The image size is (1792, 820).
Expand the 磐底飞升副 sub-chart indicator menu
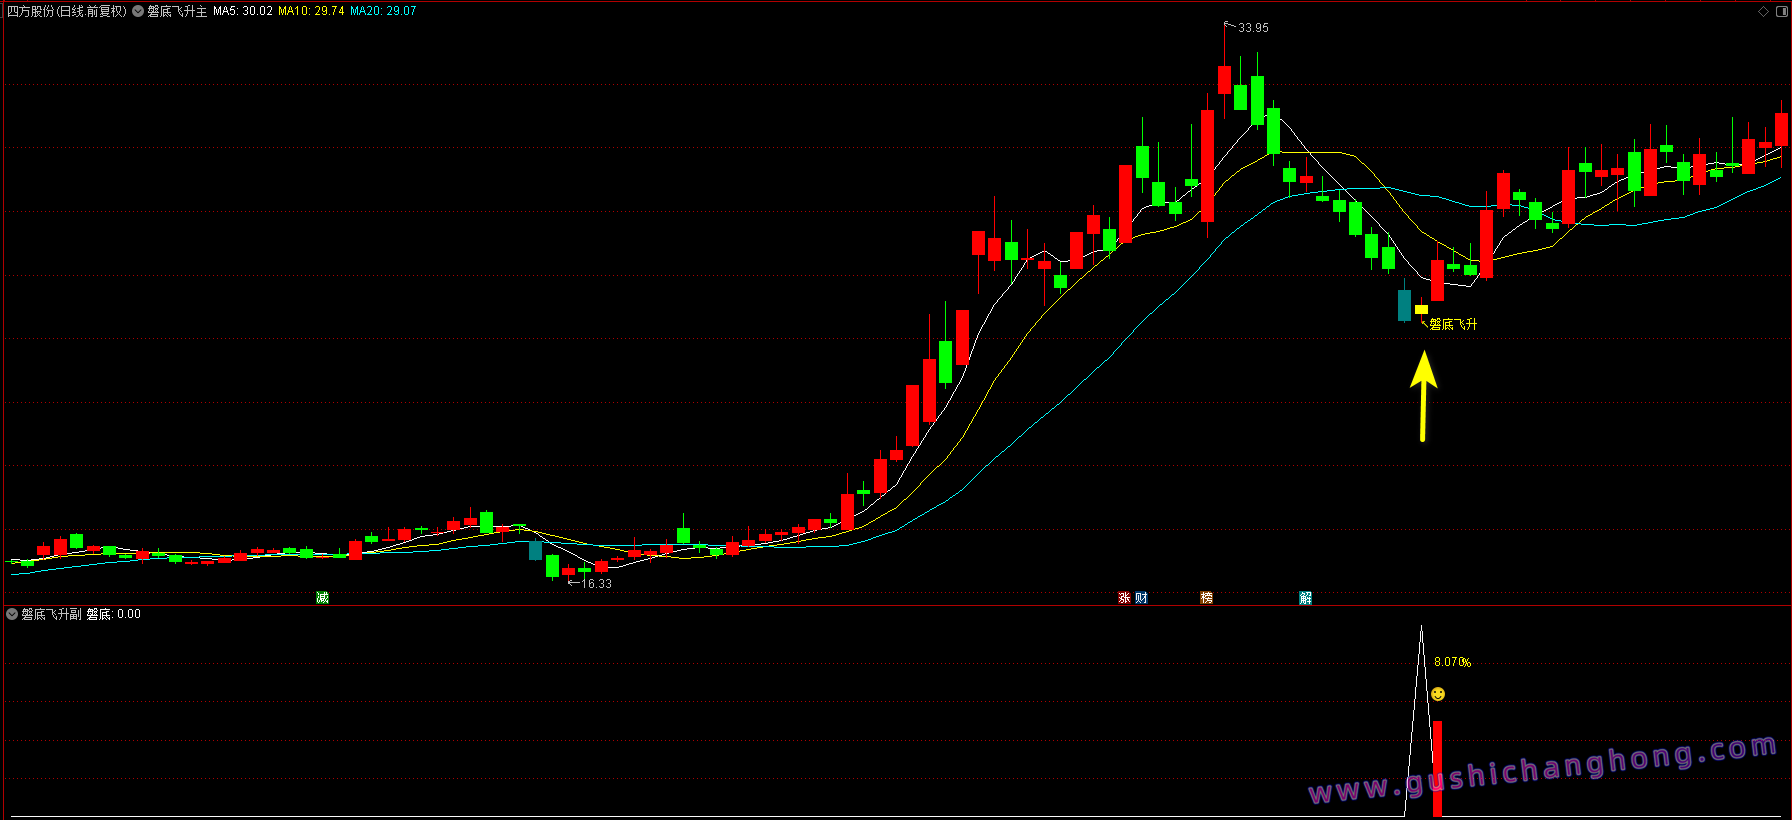coord(12,614)
